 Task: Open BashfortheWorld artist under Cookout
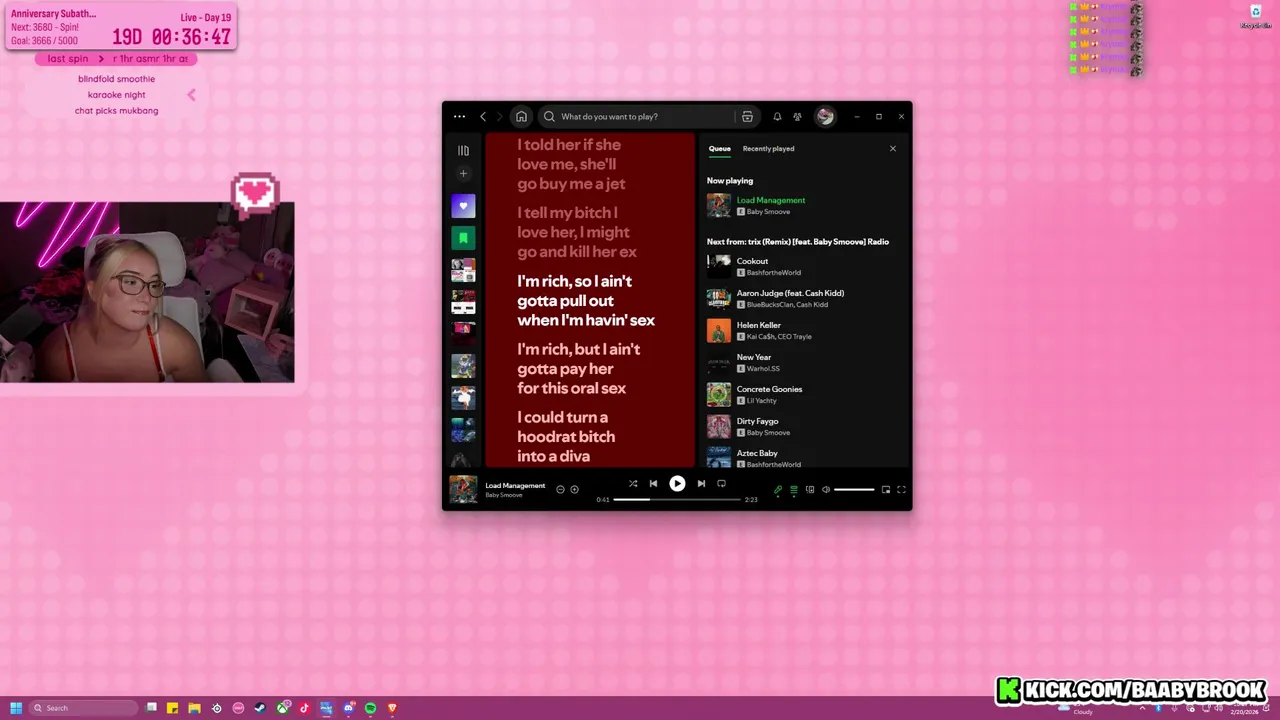pos(774,272)
